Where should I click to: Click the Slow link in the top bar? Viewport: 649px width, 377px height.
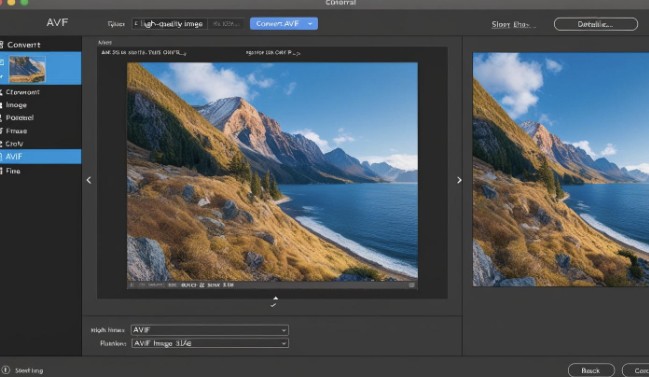point(513,24)
